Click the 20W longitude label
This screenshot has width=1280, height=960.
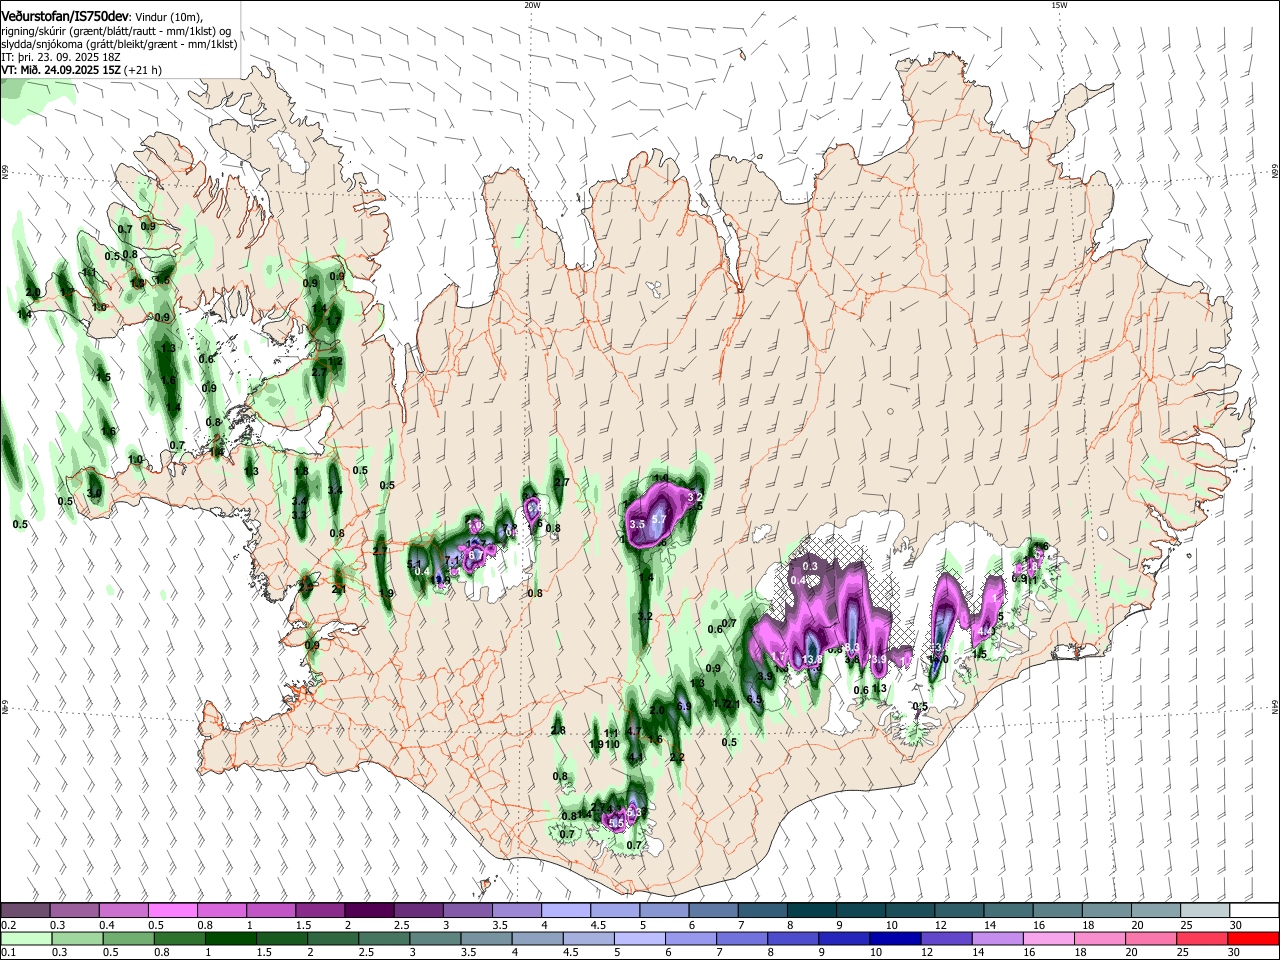pyautogui.click(x=532, y=5)
